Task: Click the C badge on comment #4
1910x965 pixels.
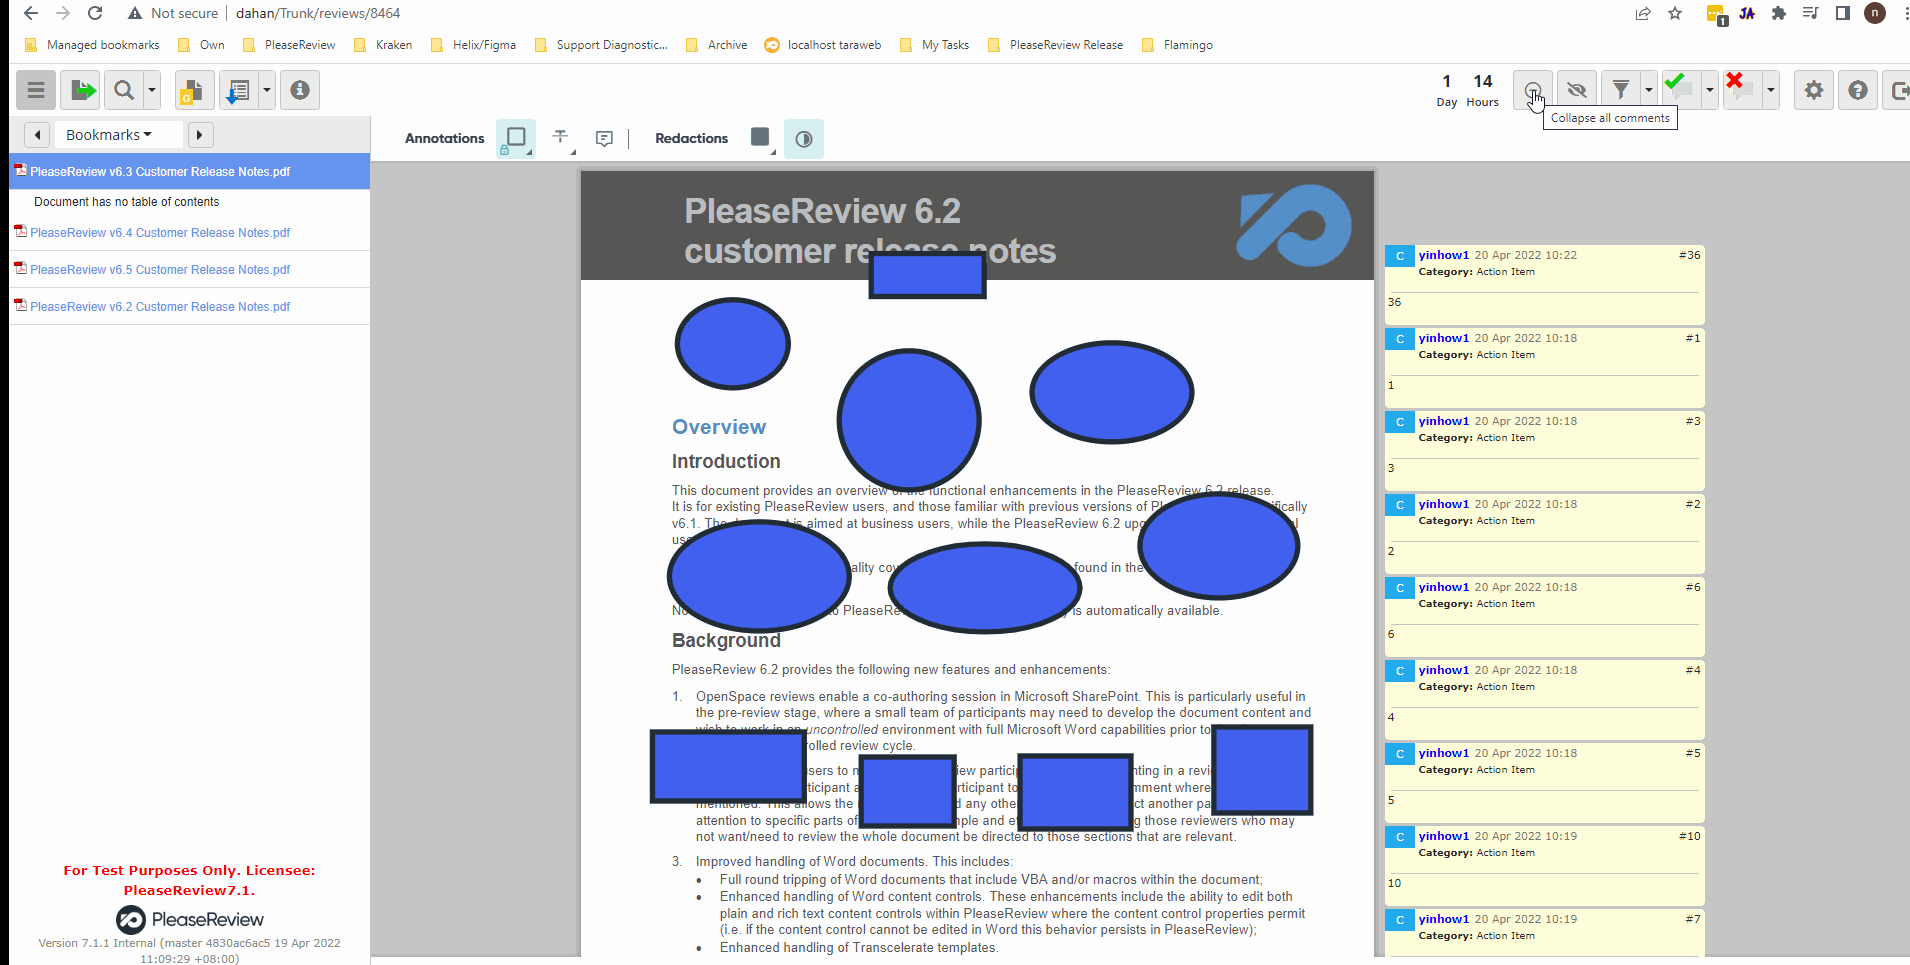Action: (x=1400, y=671)
